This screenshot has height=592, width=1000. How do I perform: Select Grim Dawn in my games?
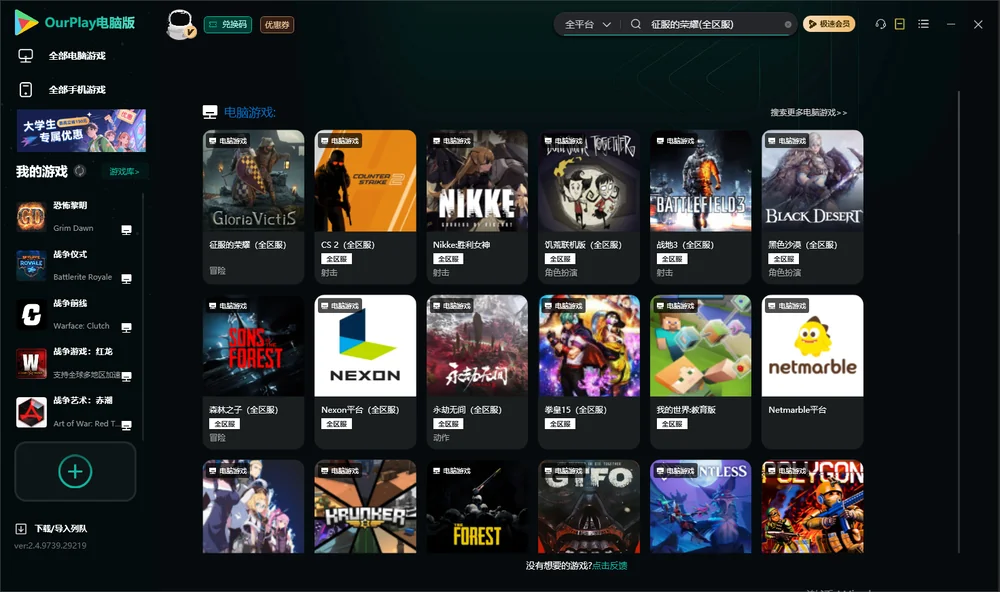coord(77,217)
